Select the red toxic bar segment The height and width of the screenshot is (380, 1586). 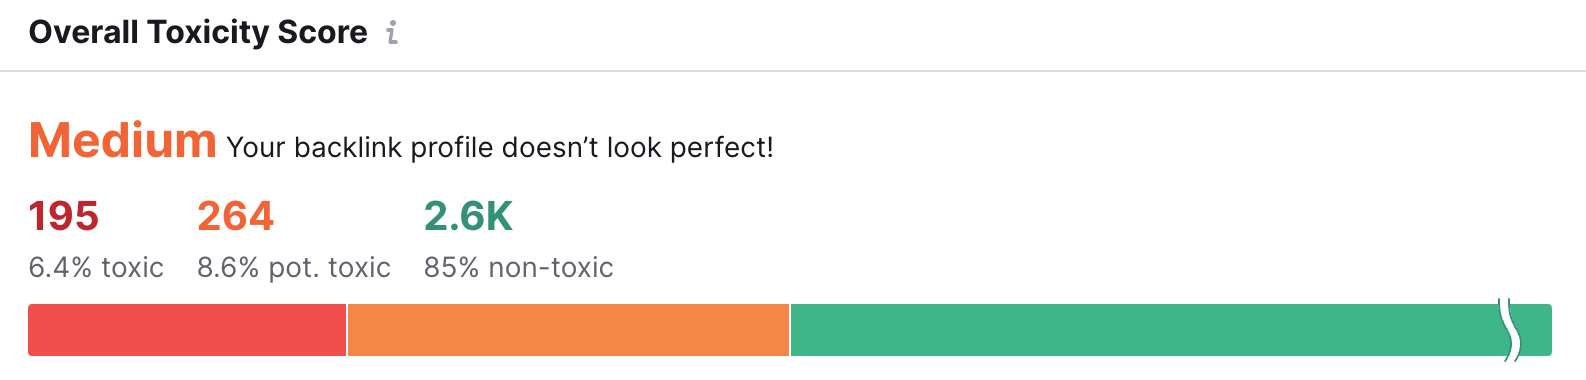pyautogui.click(x=187, y=330)
